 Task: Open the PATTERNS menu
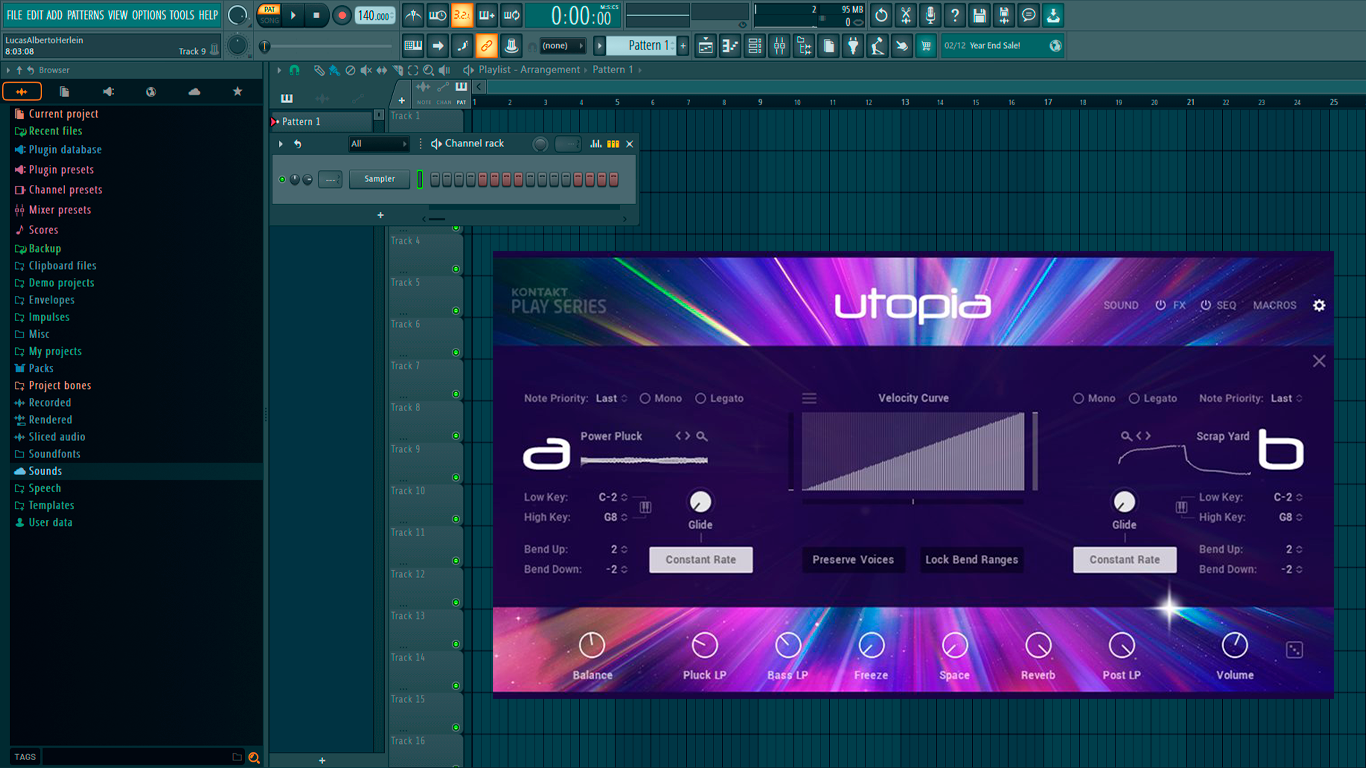[85, 15]
